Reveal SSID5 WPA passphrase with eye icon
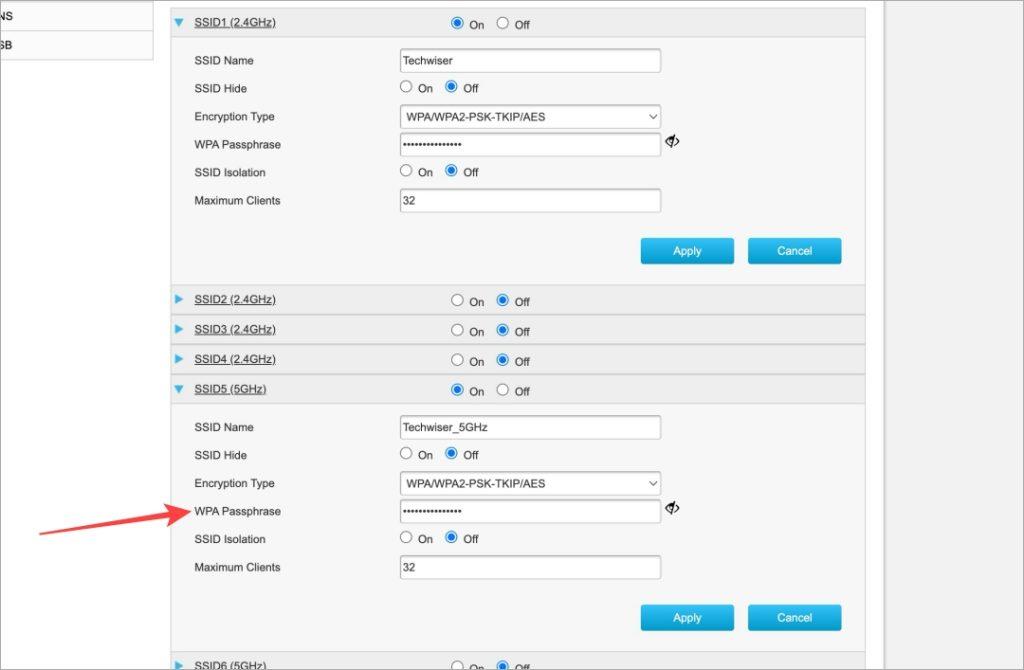Image resolution: width=1024 pixels, height=670 pixels. tap(672, 507)
